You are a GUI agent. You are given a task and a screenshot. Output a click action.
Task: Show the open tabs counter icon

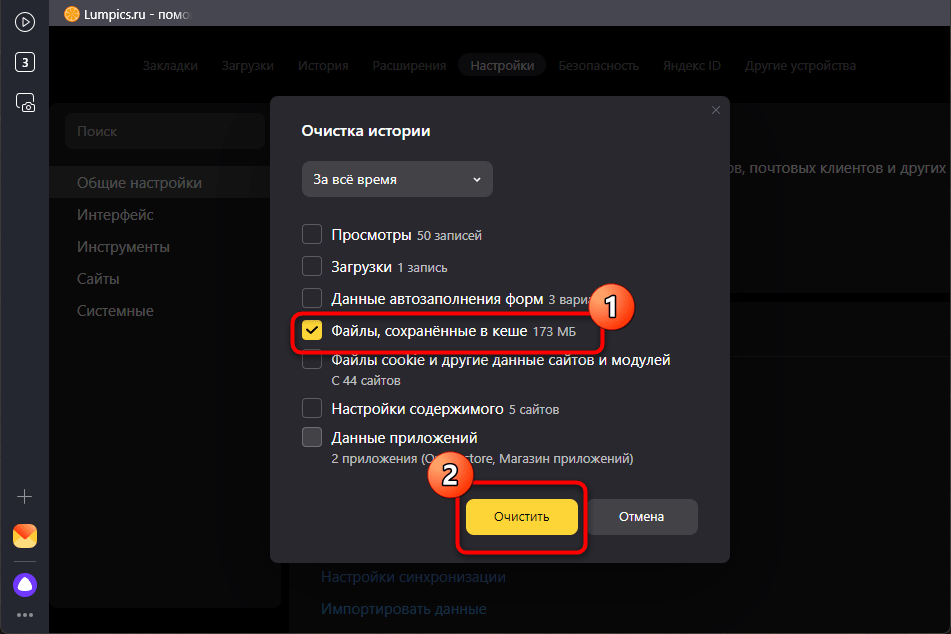click(x=25, y=62)
